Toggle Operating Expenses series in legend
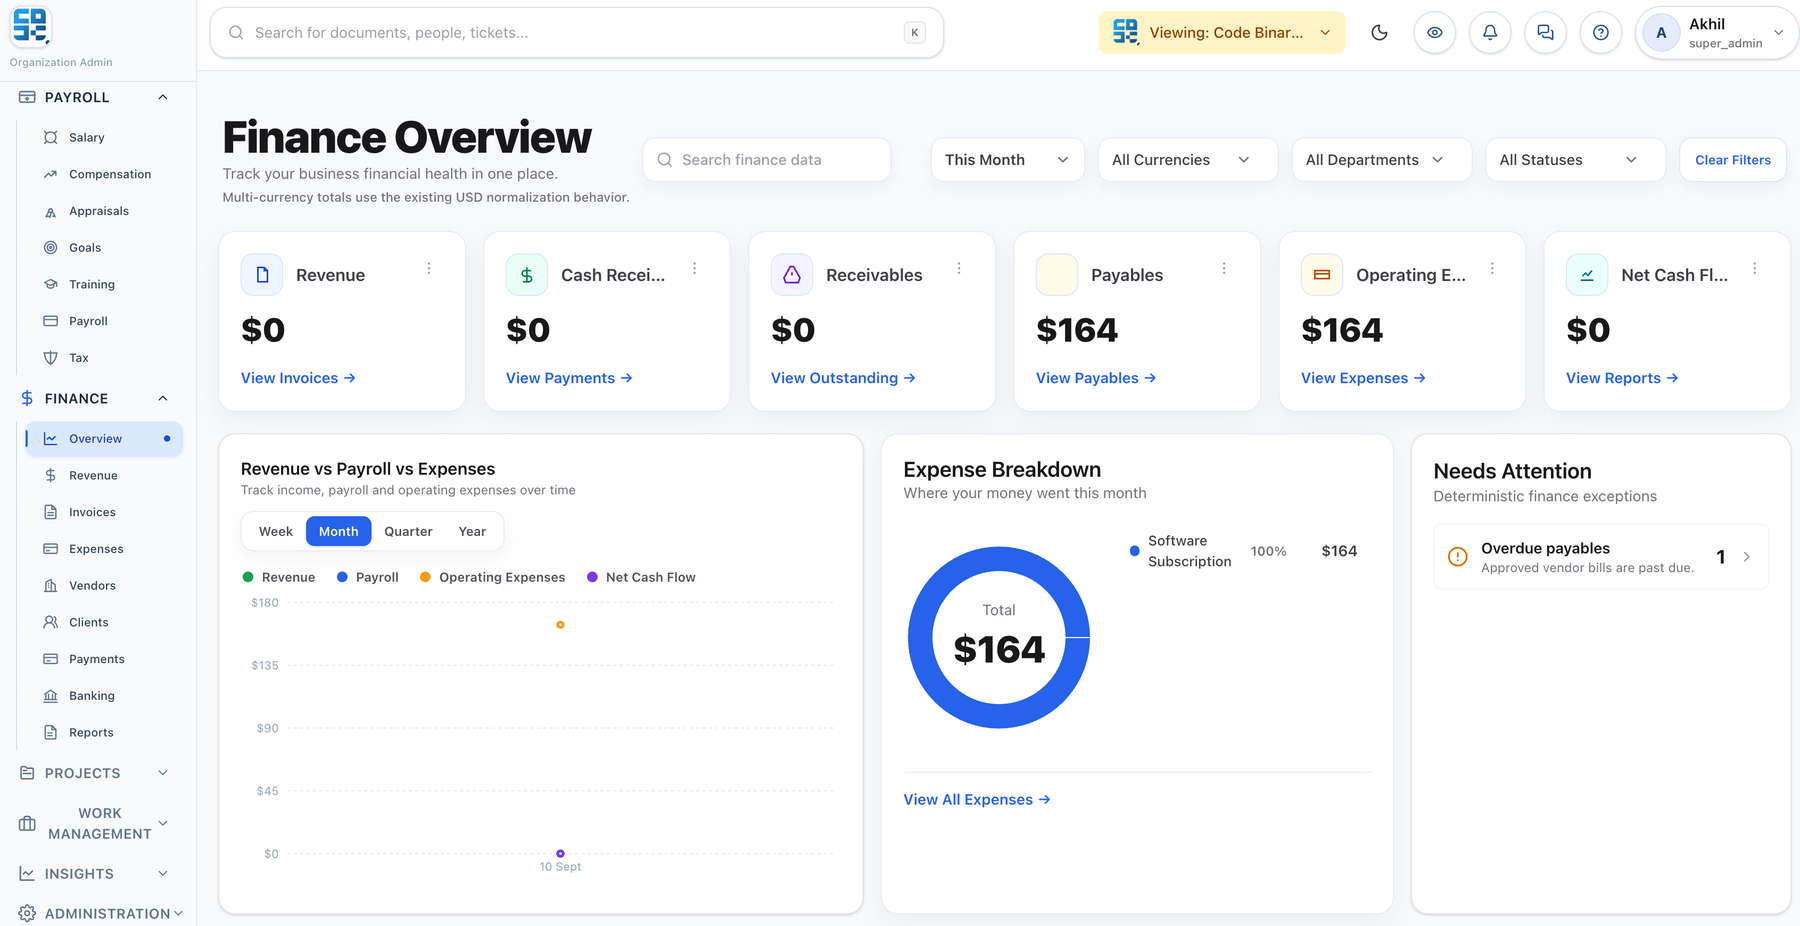Viewport: 1800px width, 926px height. click(x=492, y=578)
